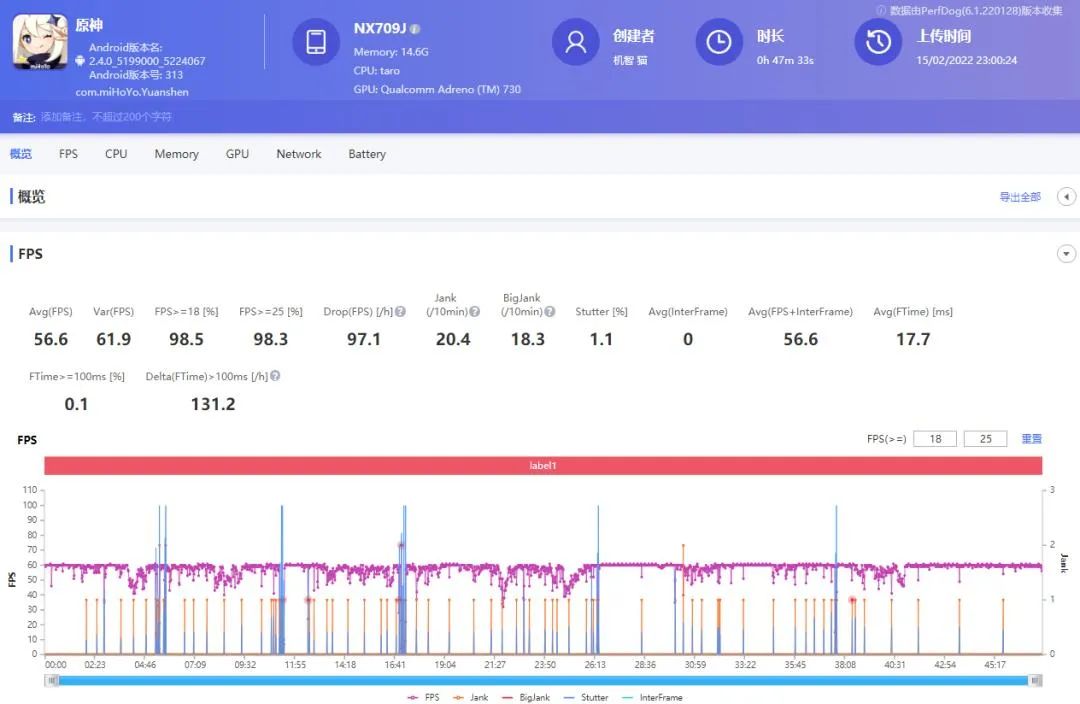Collapse the FPS section with arrow
Viewport: 1080px width, 704px height.
(x=1066, y=254)
